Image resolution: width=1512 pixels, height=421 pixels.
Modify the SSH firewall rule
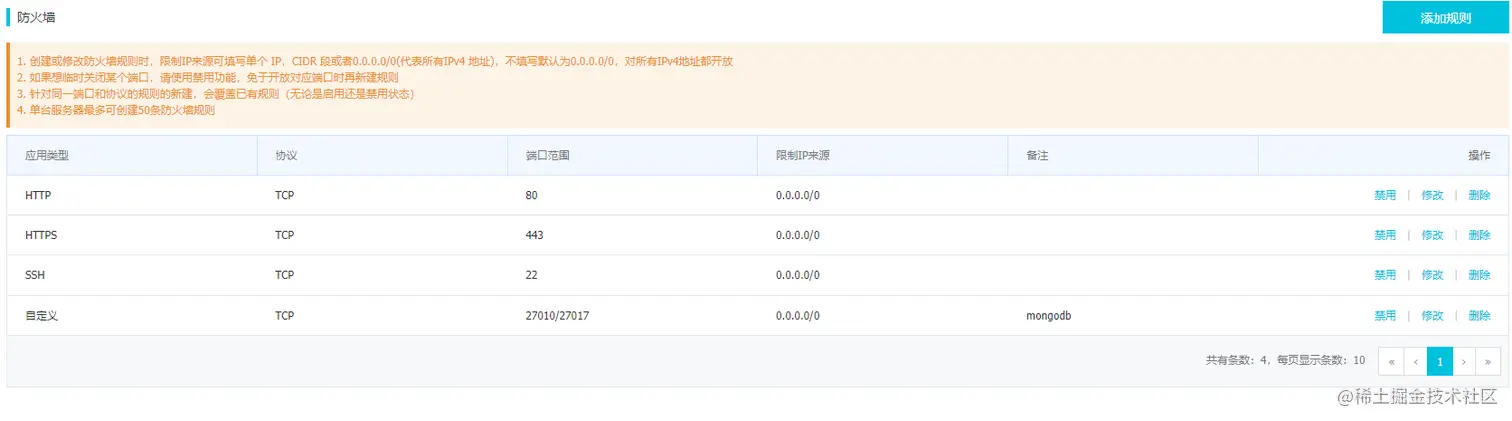tap(1432, 275)
